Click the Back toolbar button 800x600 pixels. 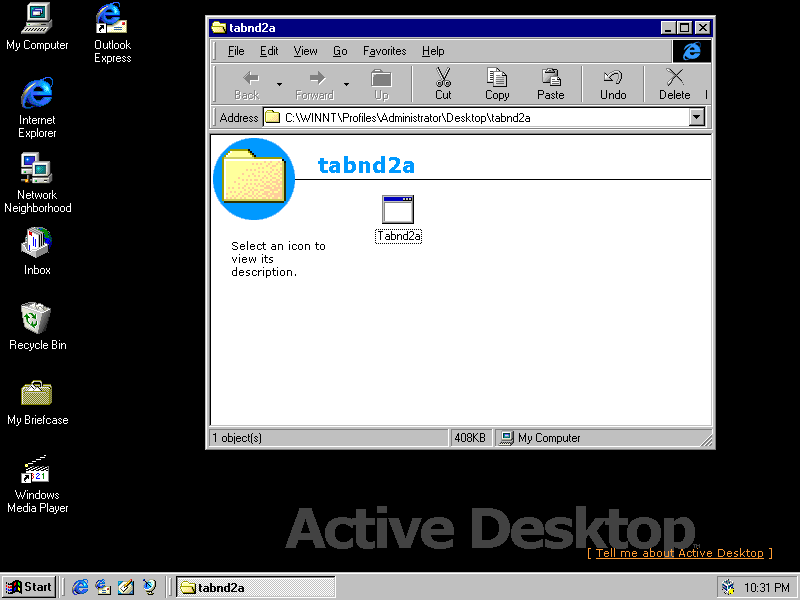[247, 85]
